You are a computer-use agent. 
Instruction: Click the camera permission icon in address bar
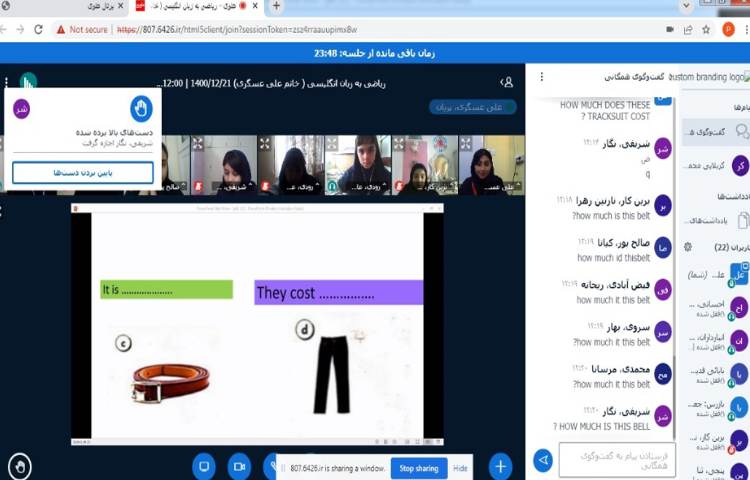(670, 30)
